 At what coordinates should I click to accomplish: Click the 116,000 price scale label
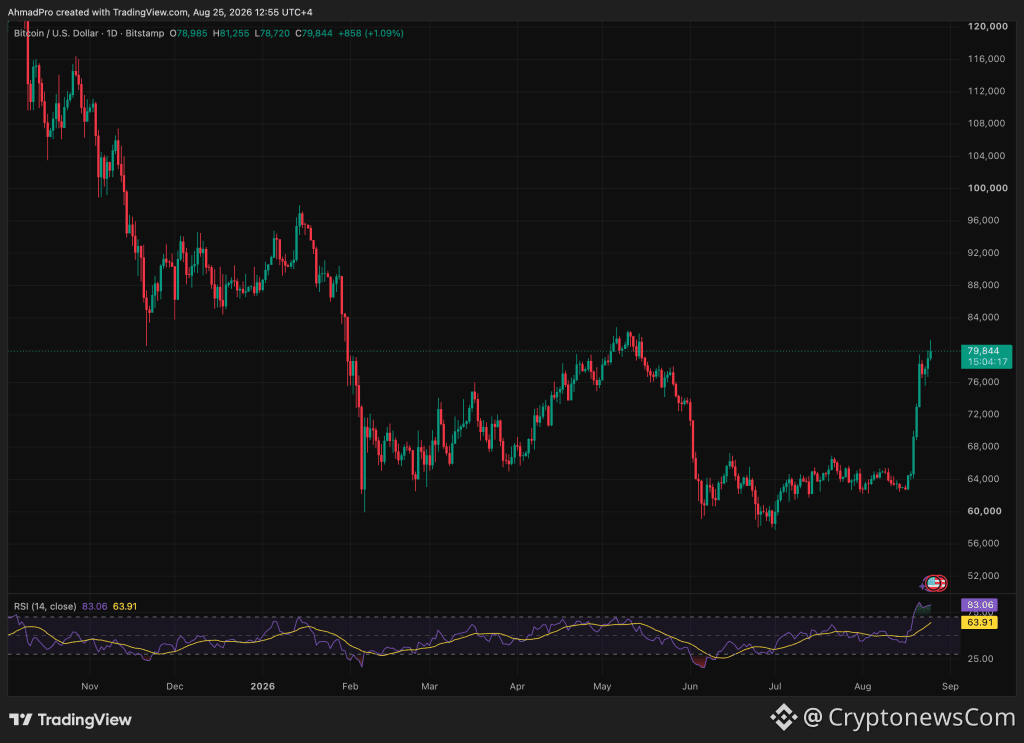[x=986, y=59]
